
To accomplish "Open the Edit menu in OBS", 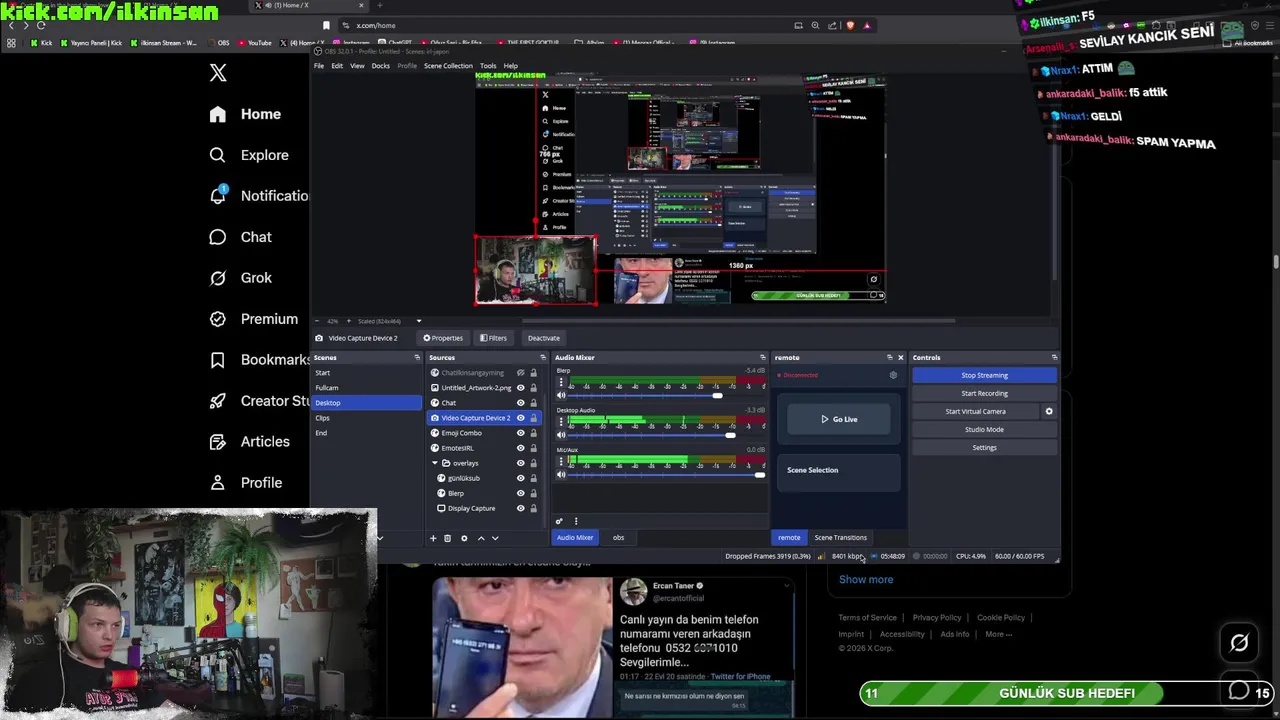I will tap(337, 66).
